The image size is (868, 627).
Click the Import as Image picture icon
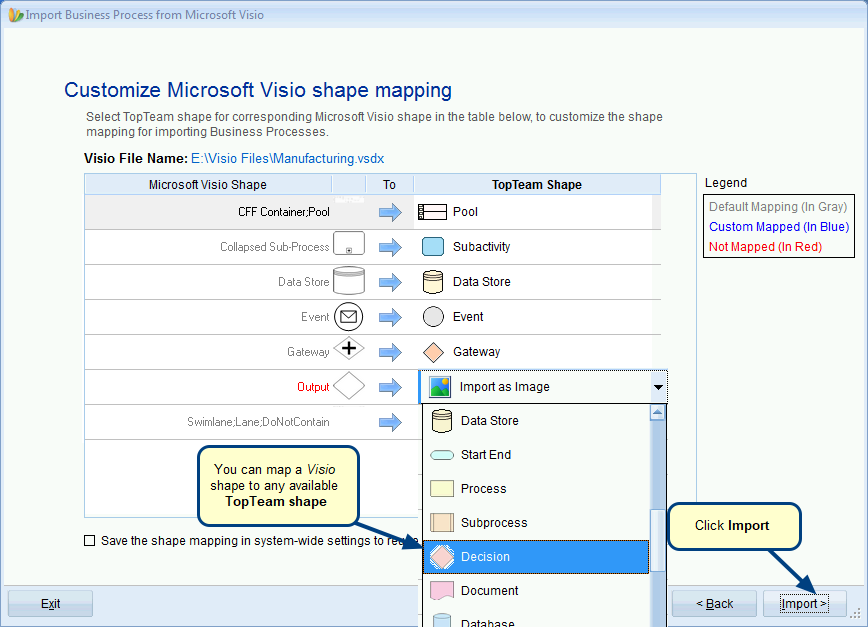coord(440,387)
